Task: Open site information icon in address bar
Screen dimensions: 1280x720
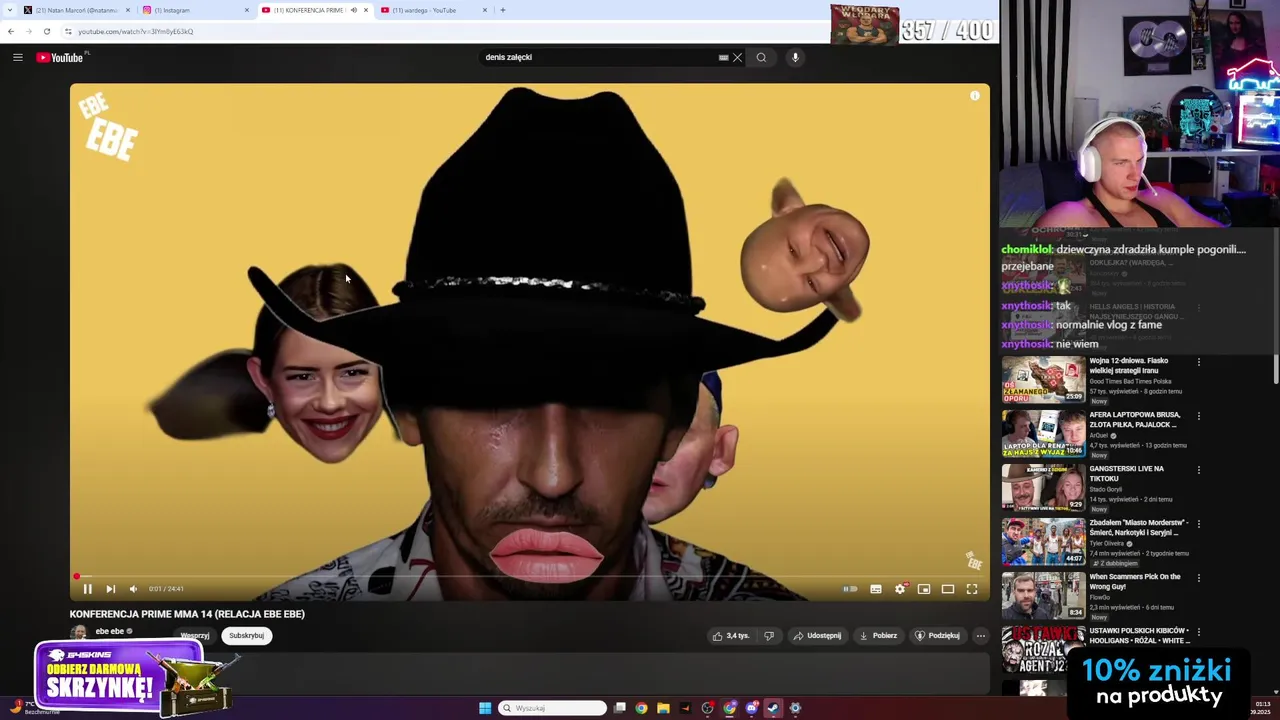Action: 68,31
